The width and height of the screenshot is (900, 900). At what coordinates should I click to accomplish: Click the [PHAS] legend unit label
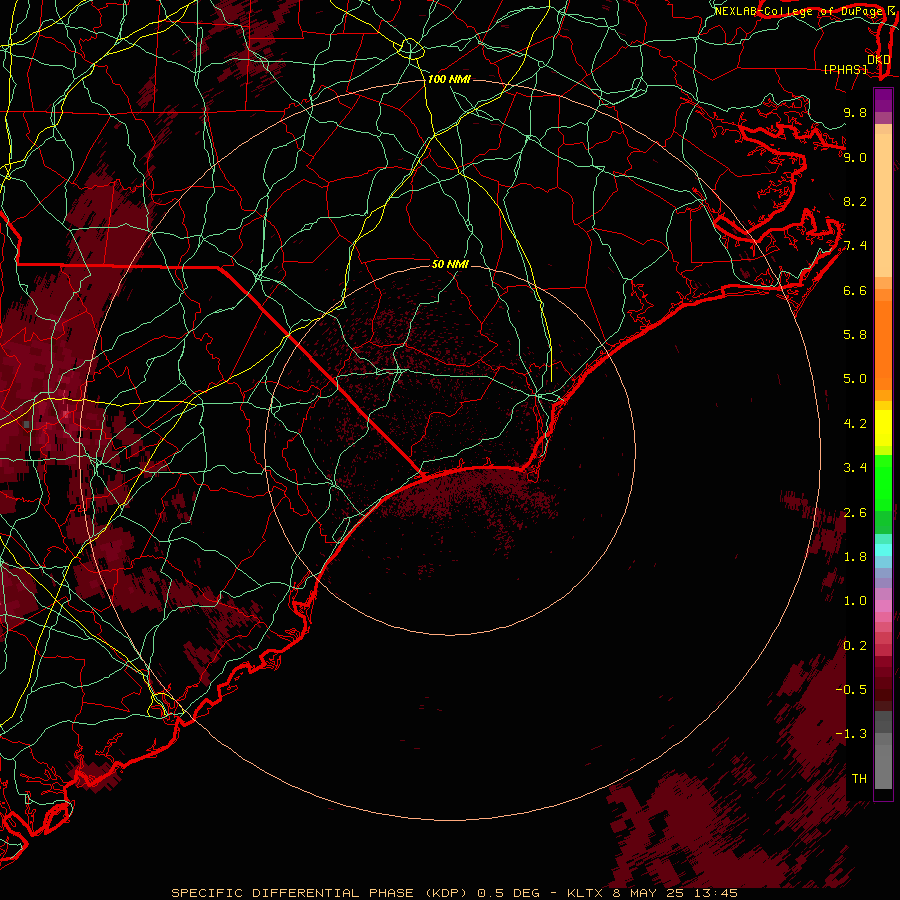[845, 69]
